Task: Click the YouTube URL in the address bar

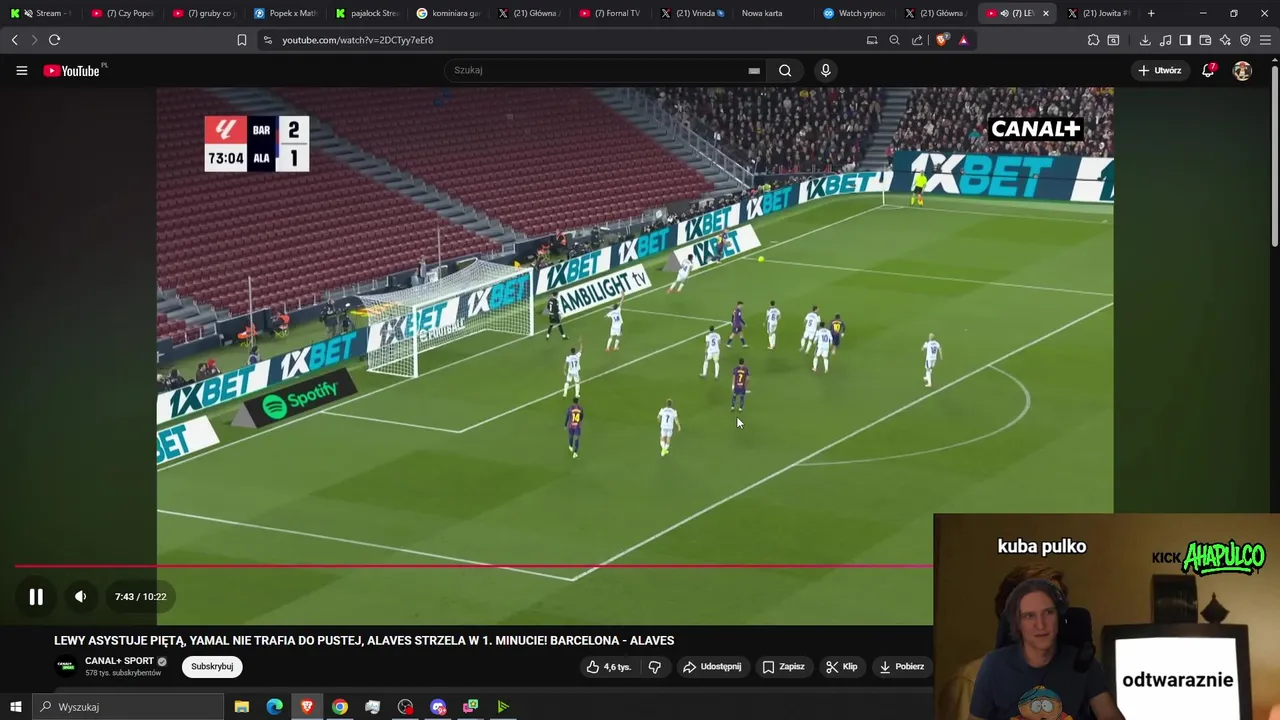Action: pyautogui.click(x=357, y=40)
